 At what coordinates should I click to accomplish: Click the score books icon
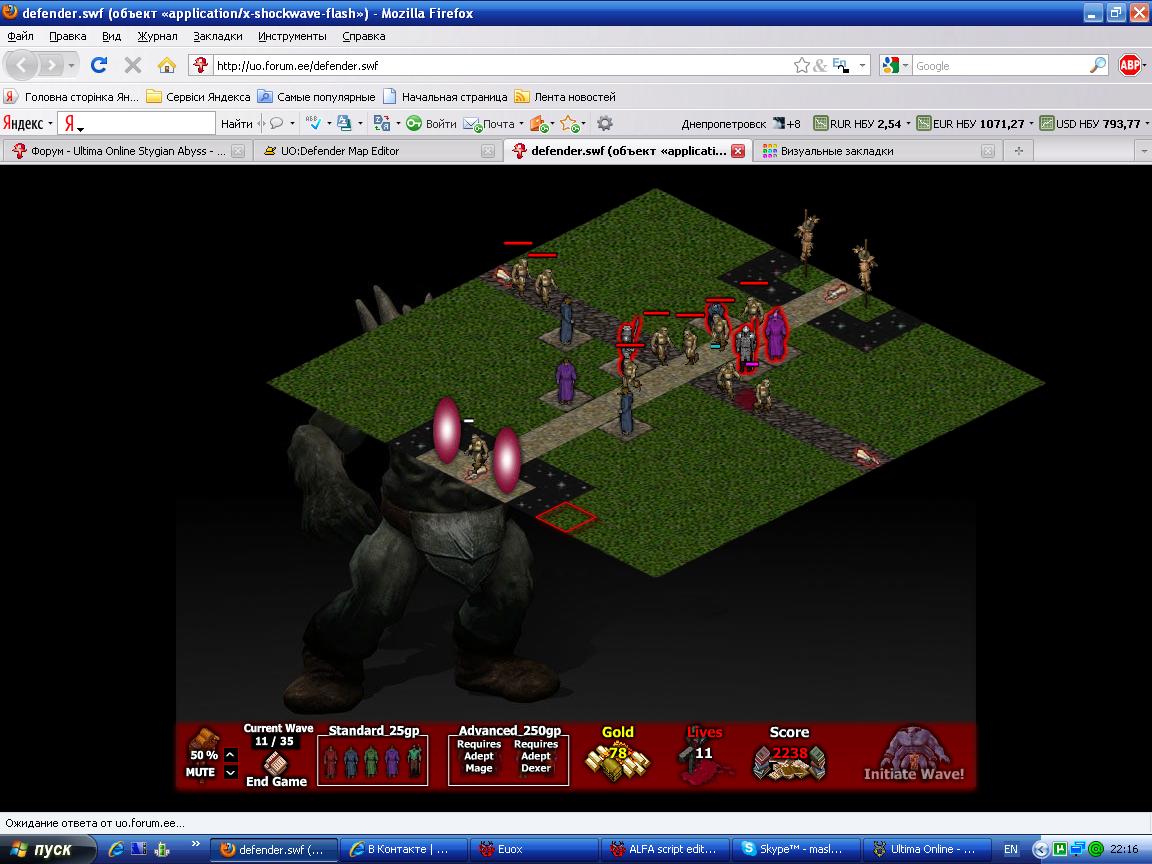pyautogui.click(x=790, y=763)
